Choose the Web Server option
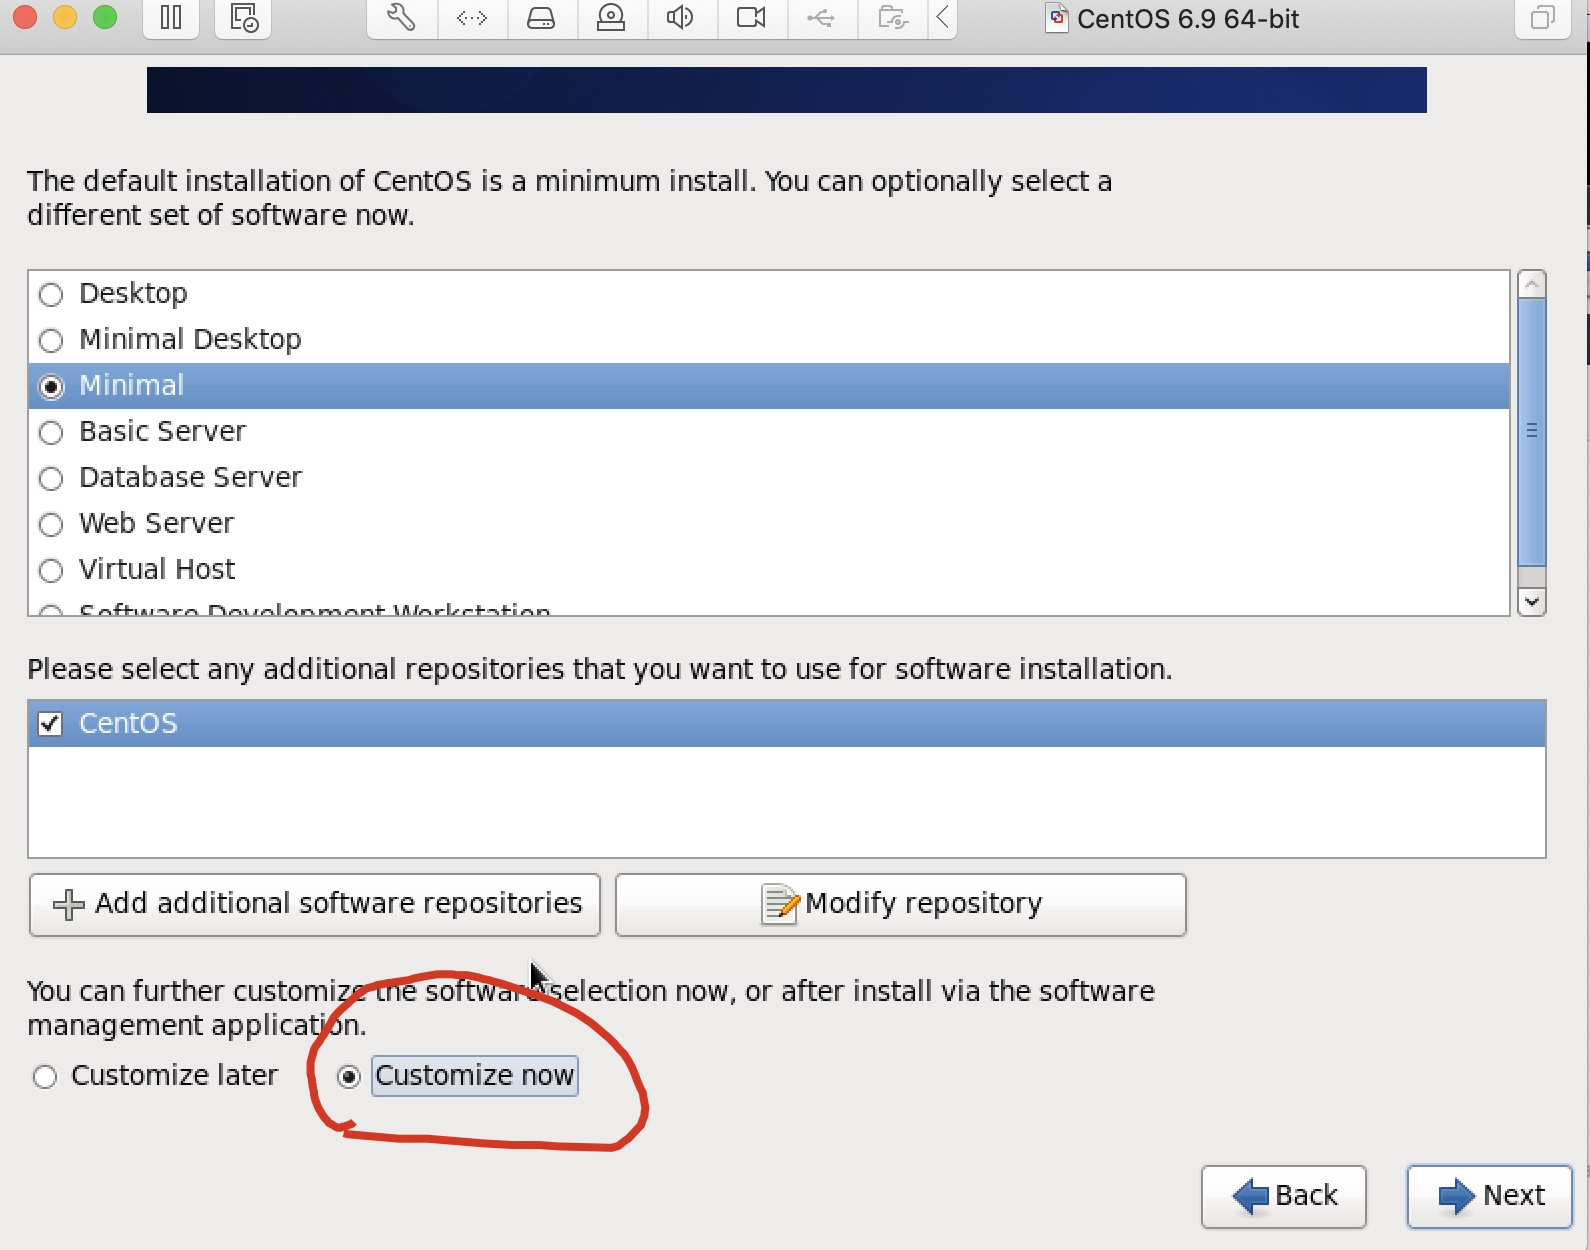 pyautogui.click(x=51, y=524)
